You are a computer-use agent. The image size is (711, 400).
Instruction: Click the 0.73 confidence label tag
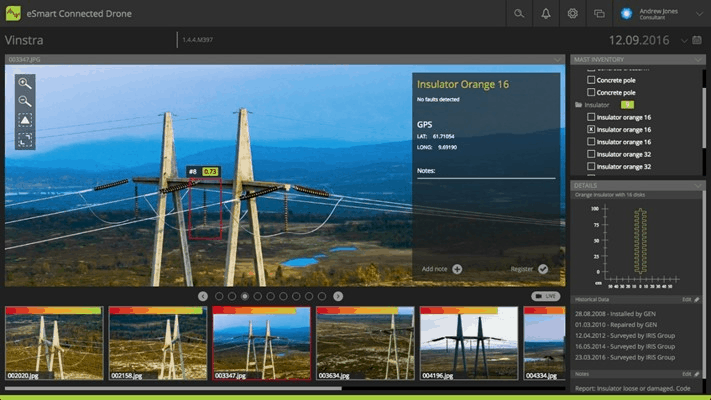tap(210, 171)
